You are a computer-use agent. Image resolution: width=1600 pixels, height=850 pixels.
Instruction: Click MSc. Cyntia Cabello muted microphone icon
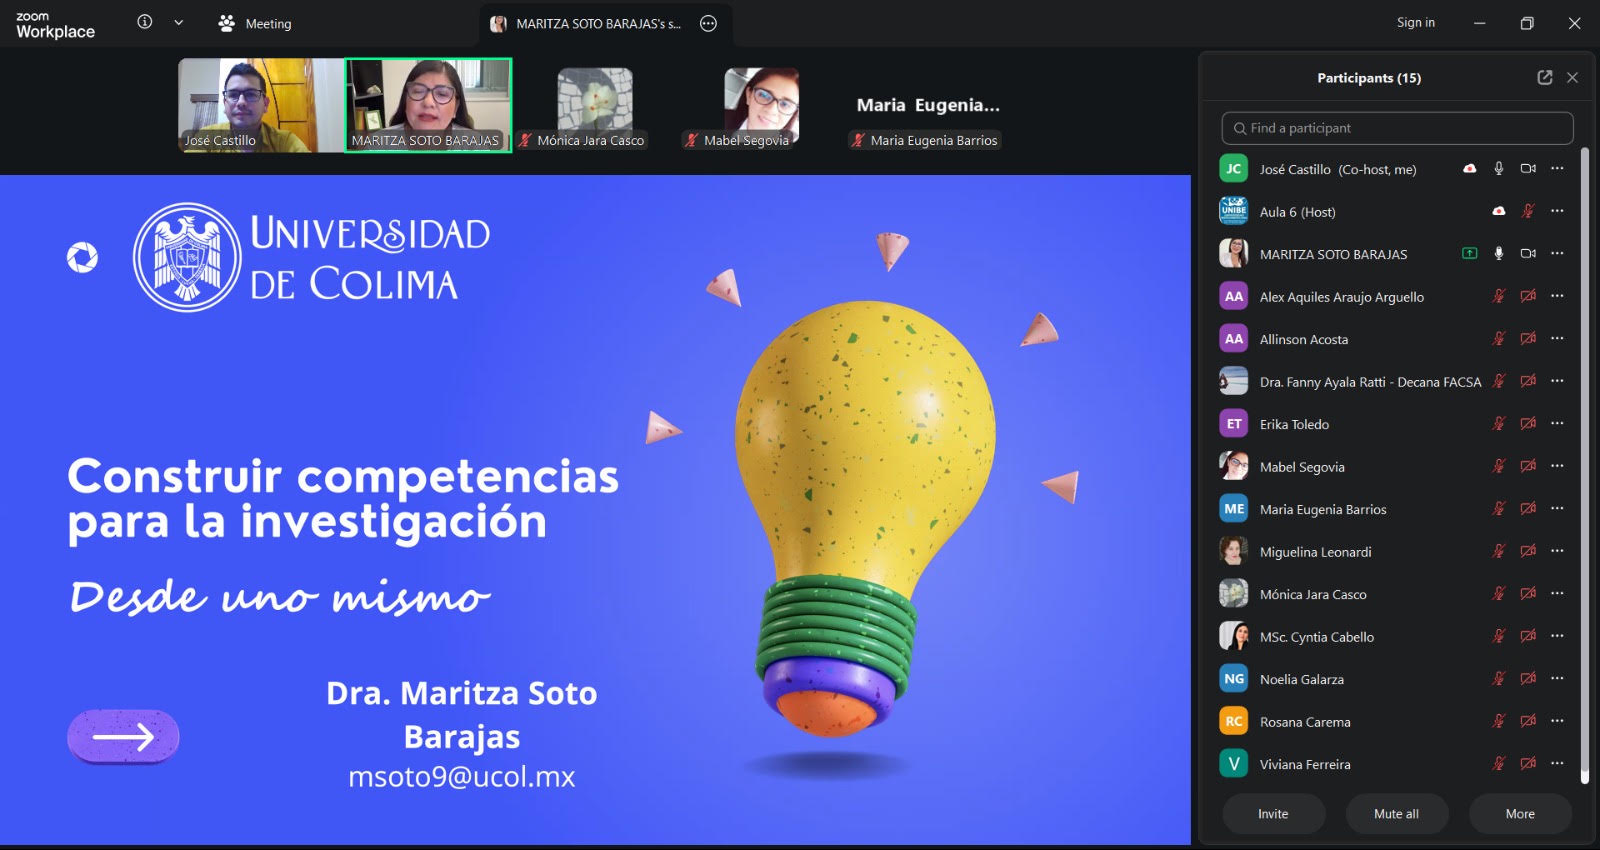point(1498,636)
